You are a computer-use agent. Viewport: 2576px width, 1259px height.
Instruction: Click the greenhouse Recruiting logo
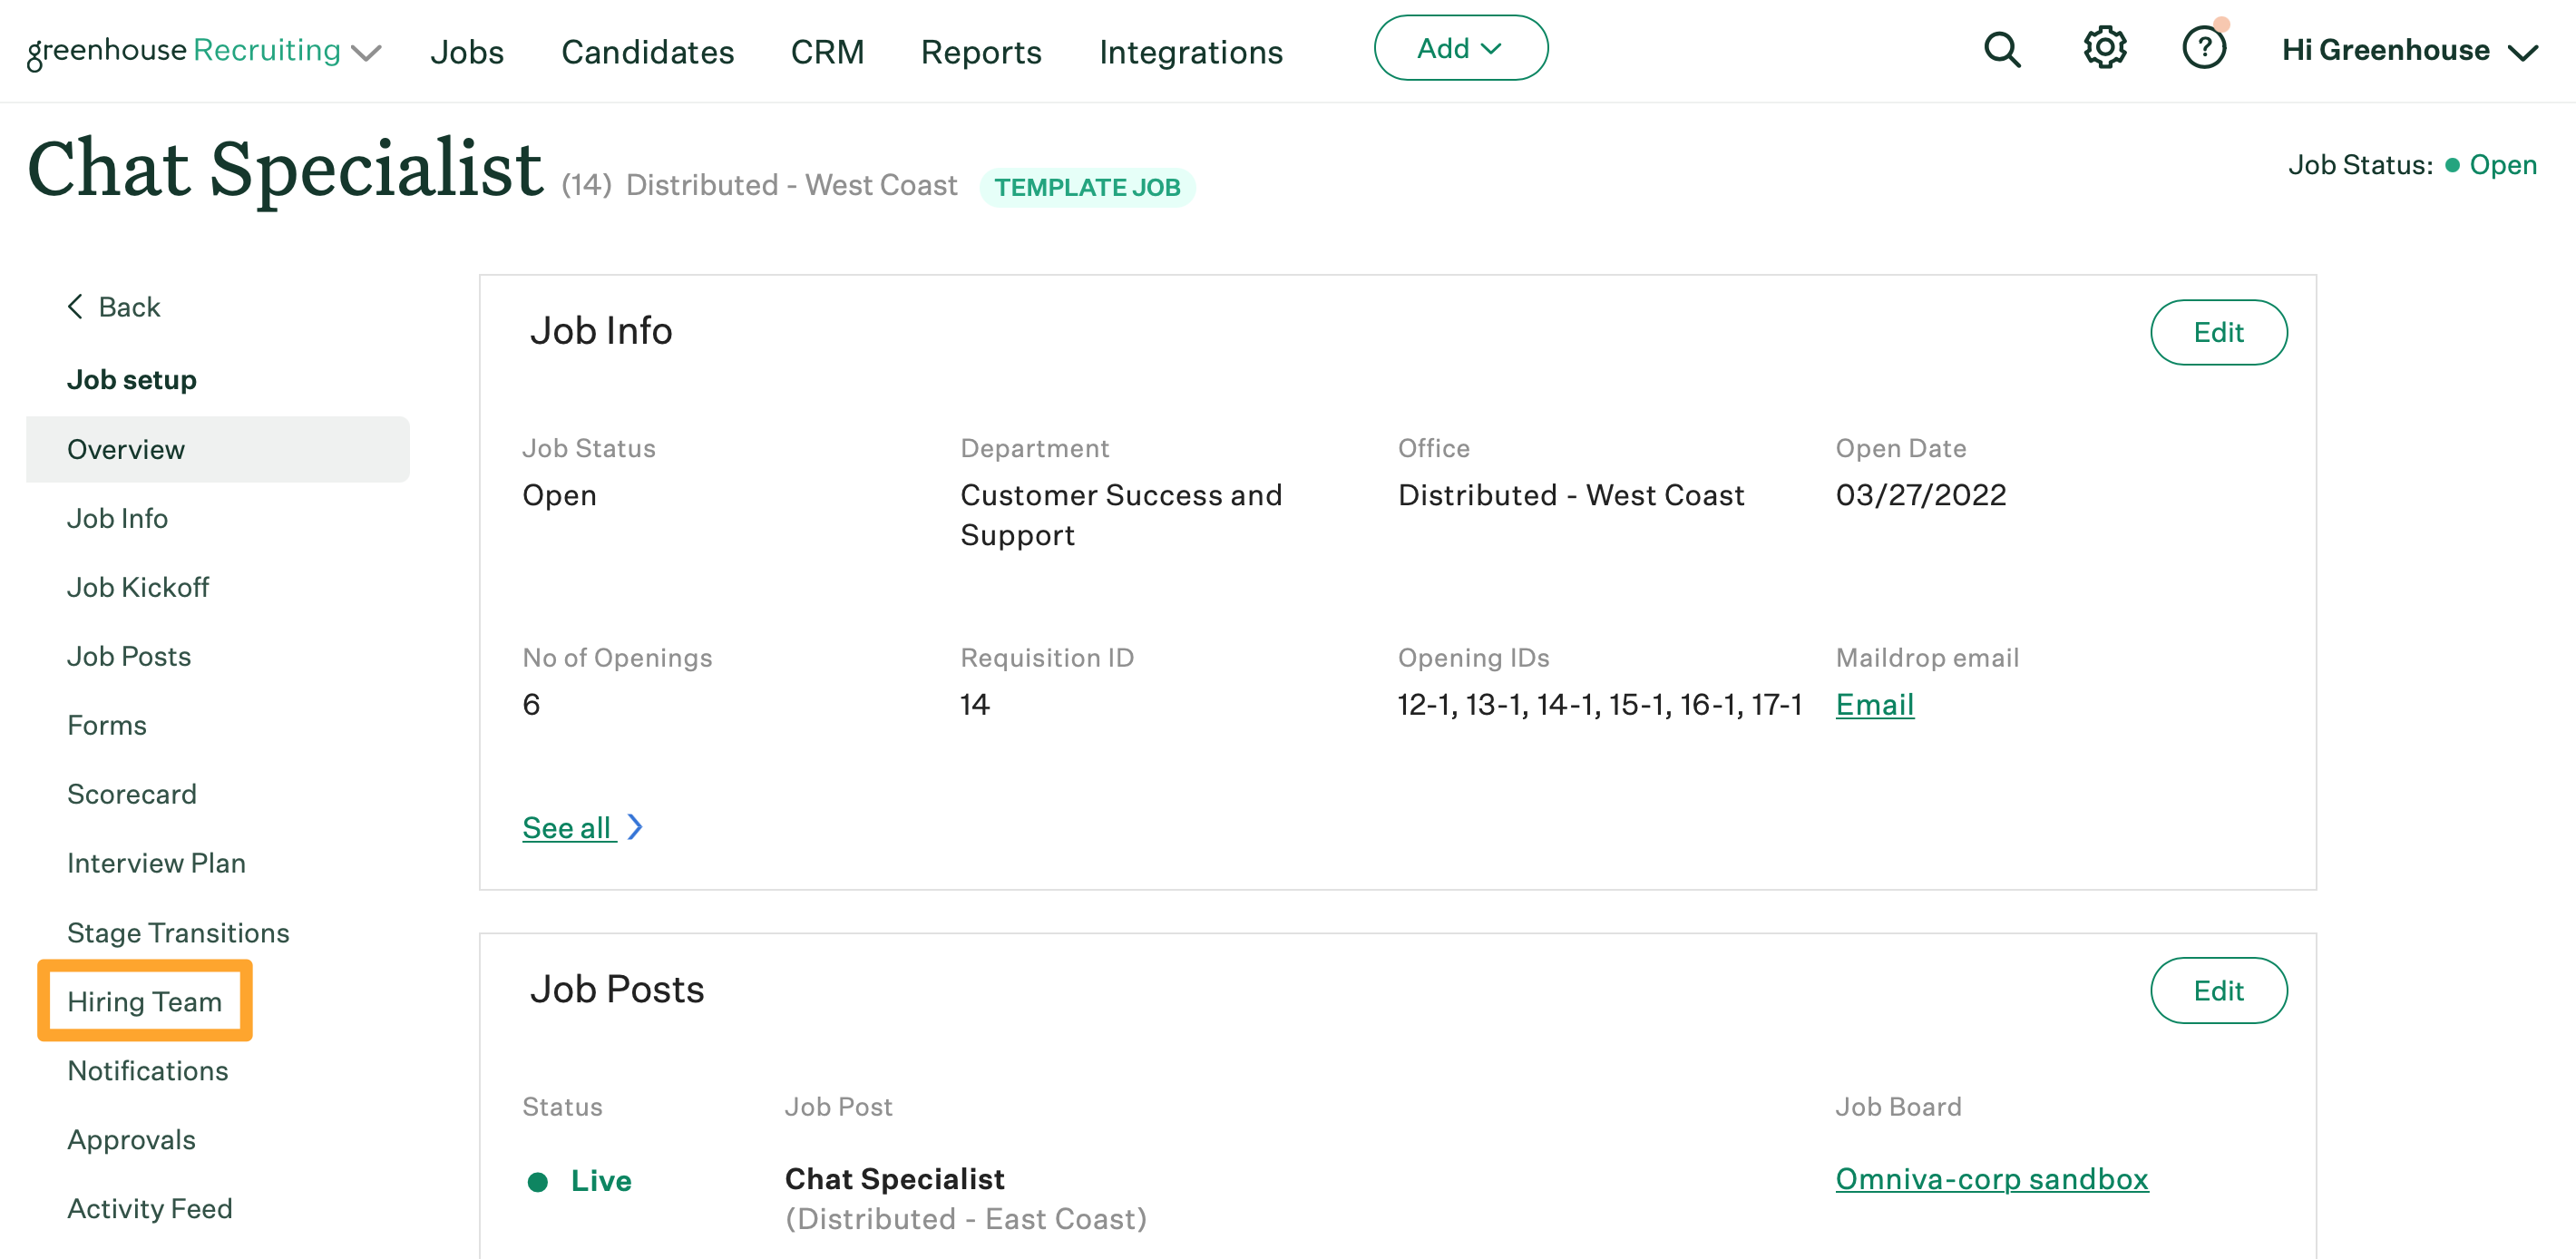point(183,50)
